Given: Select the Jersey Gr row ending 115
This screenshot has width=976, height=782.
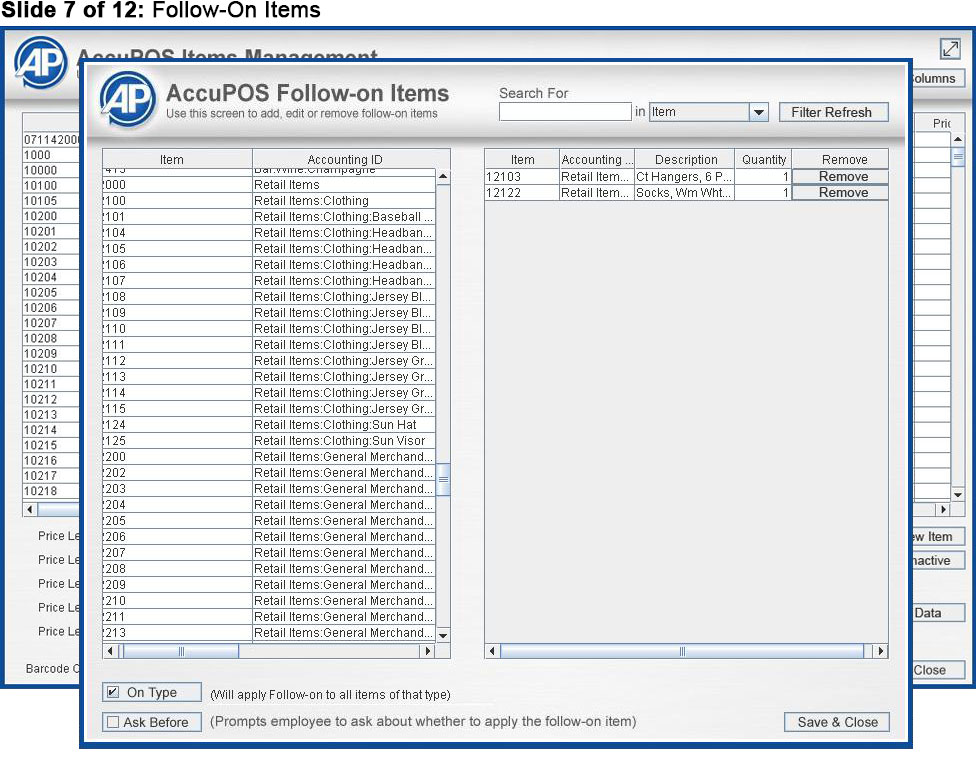Looking at the screenshot, I should point(269,409).
